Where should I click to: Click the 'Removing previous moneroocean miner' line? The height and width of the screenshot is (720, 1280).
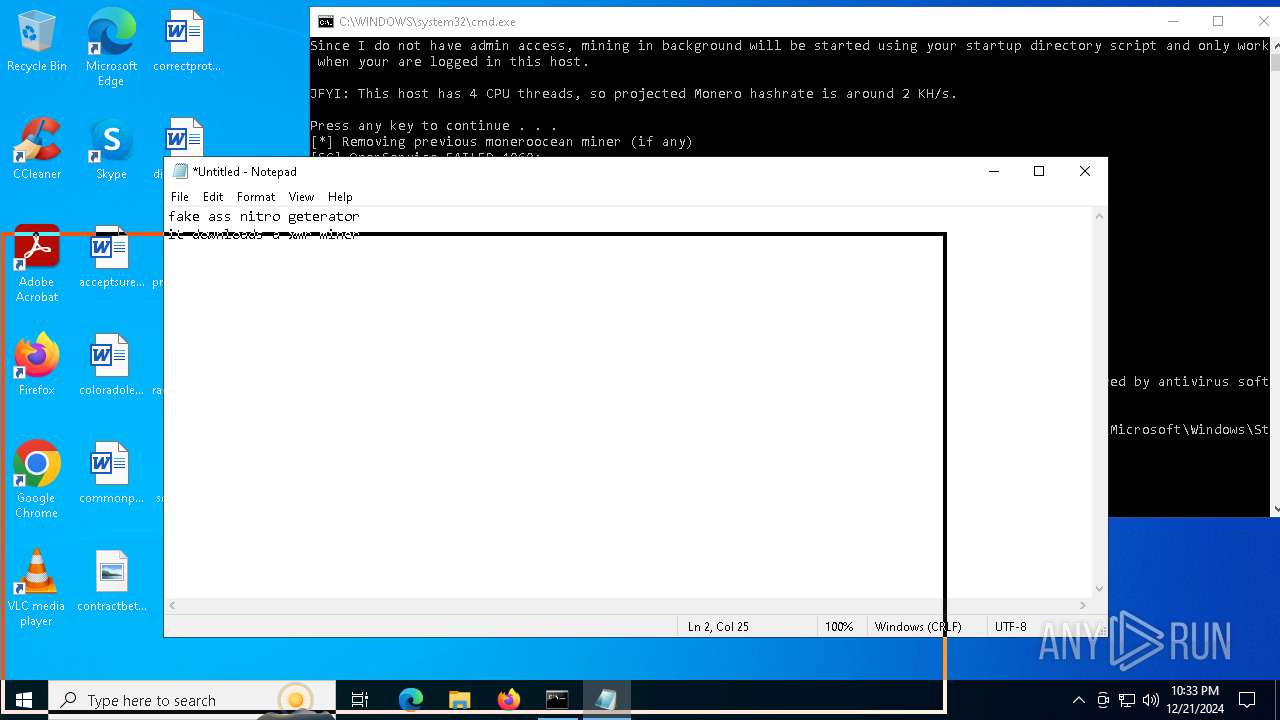(501, 141)
